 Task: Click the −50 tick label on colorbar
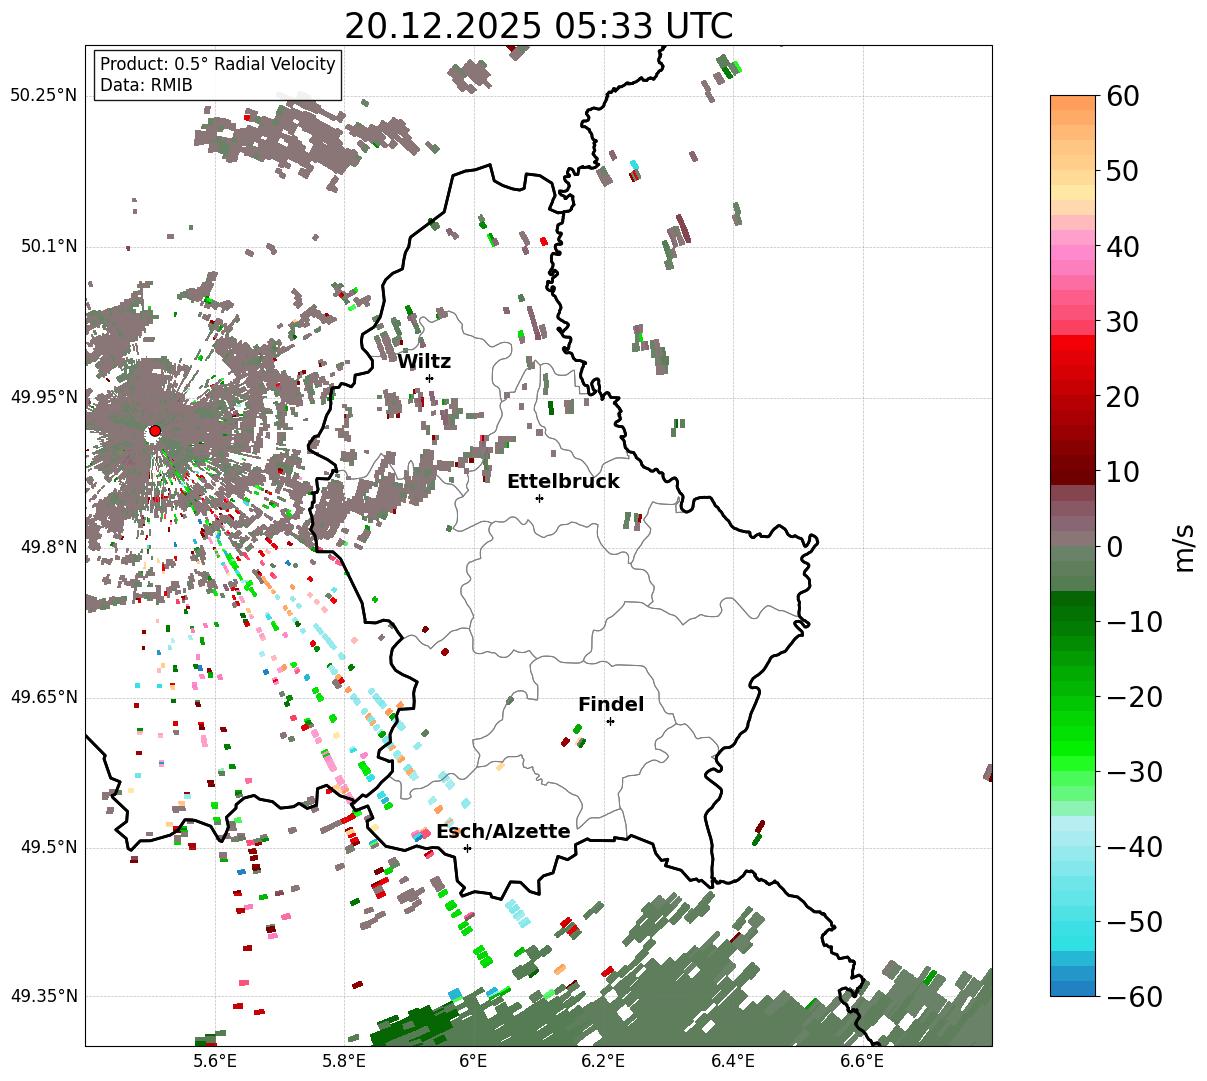pos(1134,922)
